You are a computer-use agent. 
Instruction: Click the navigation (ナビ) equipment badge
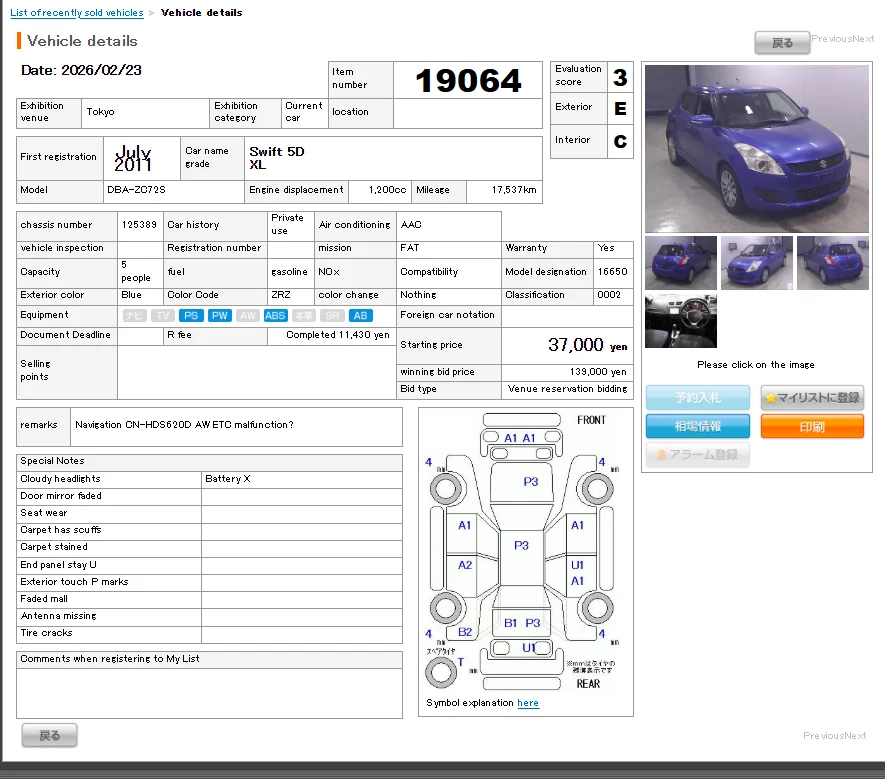coord(134,316)
